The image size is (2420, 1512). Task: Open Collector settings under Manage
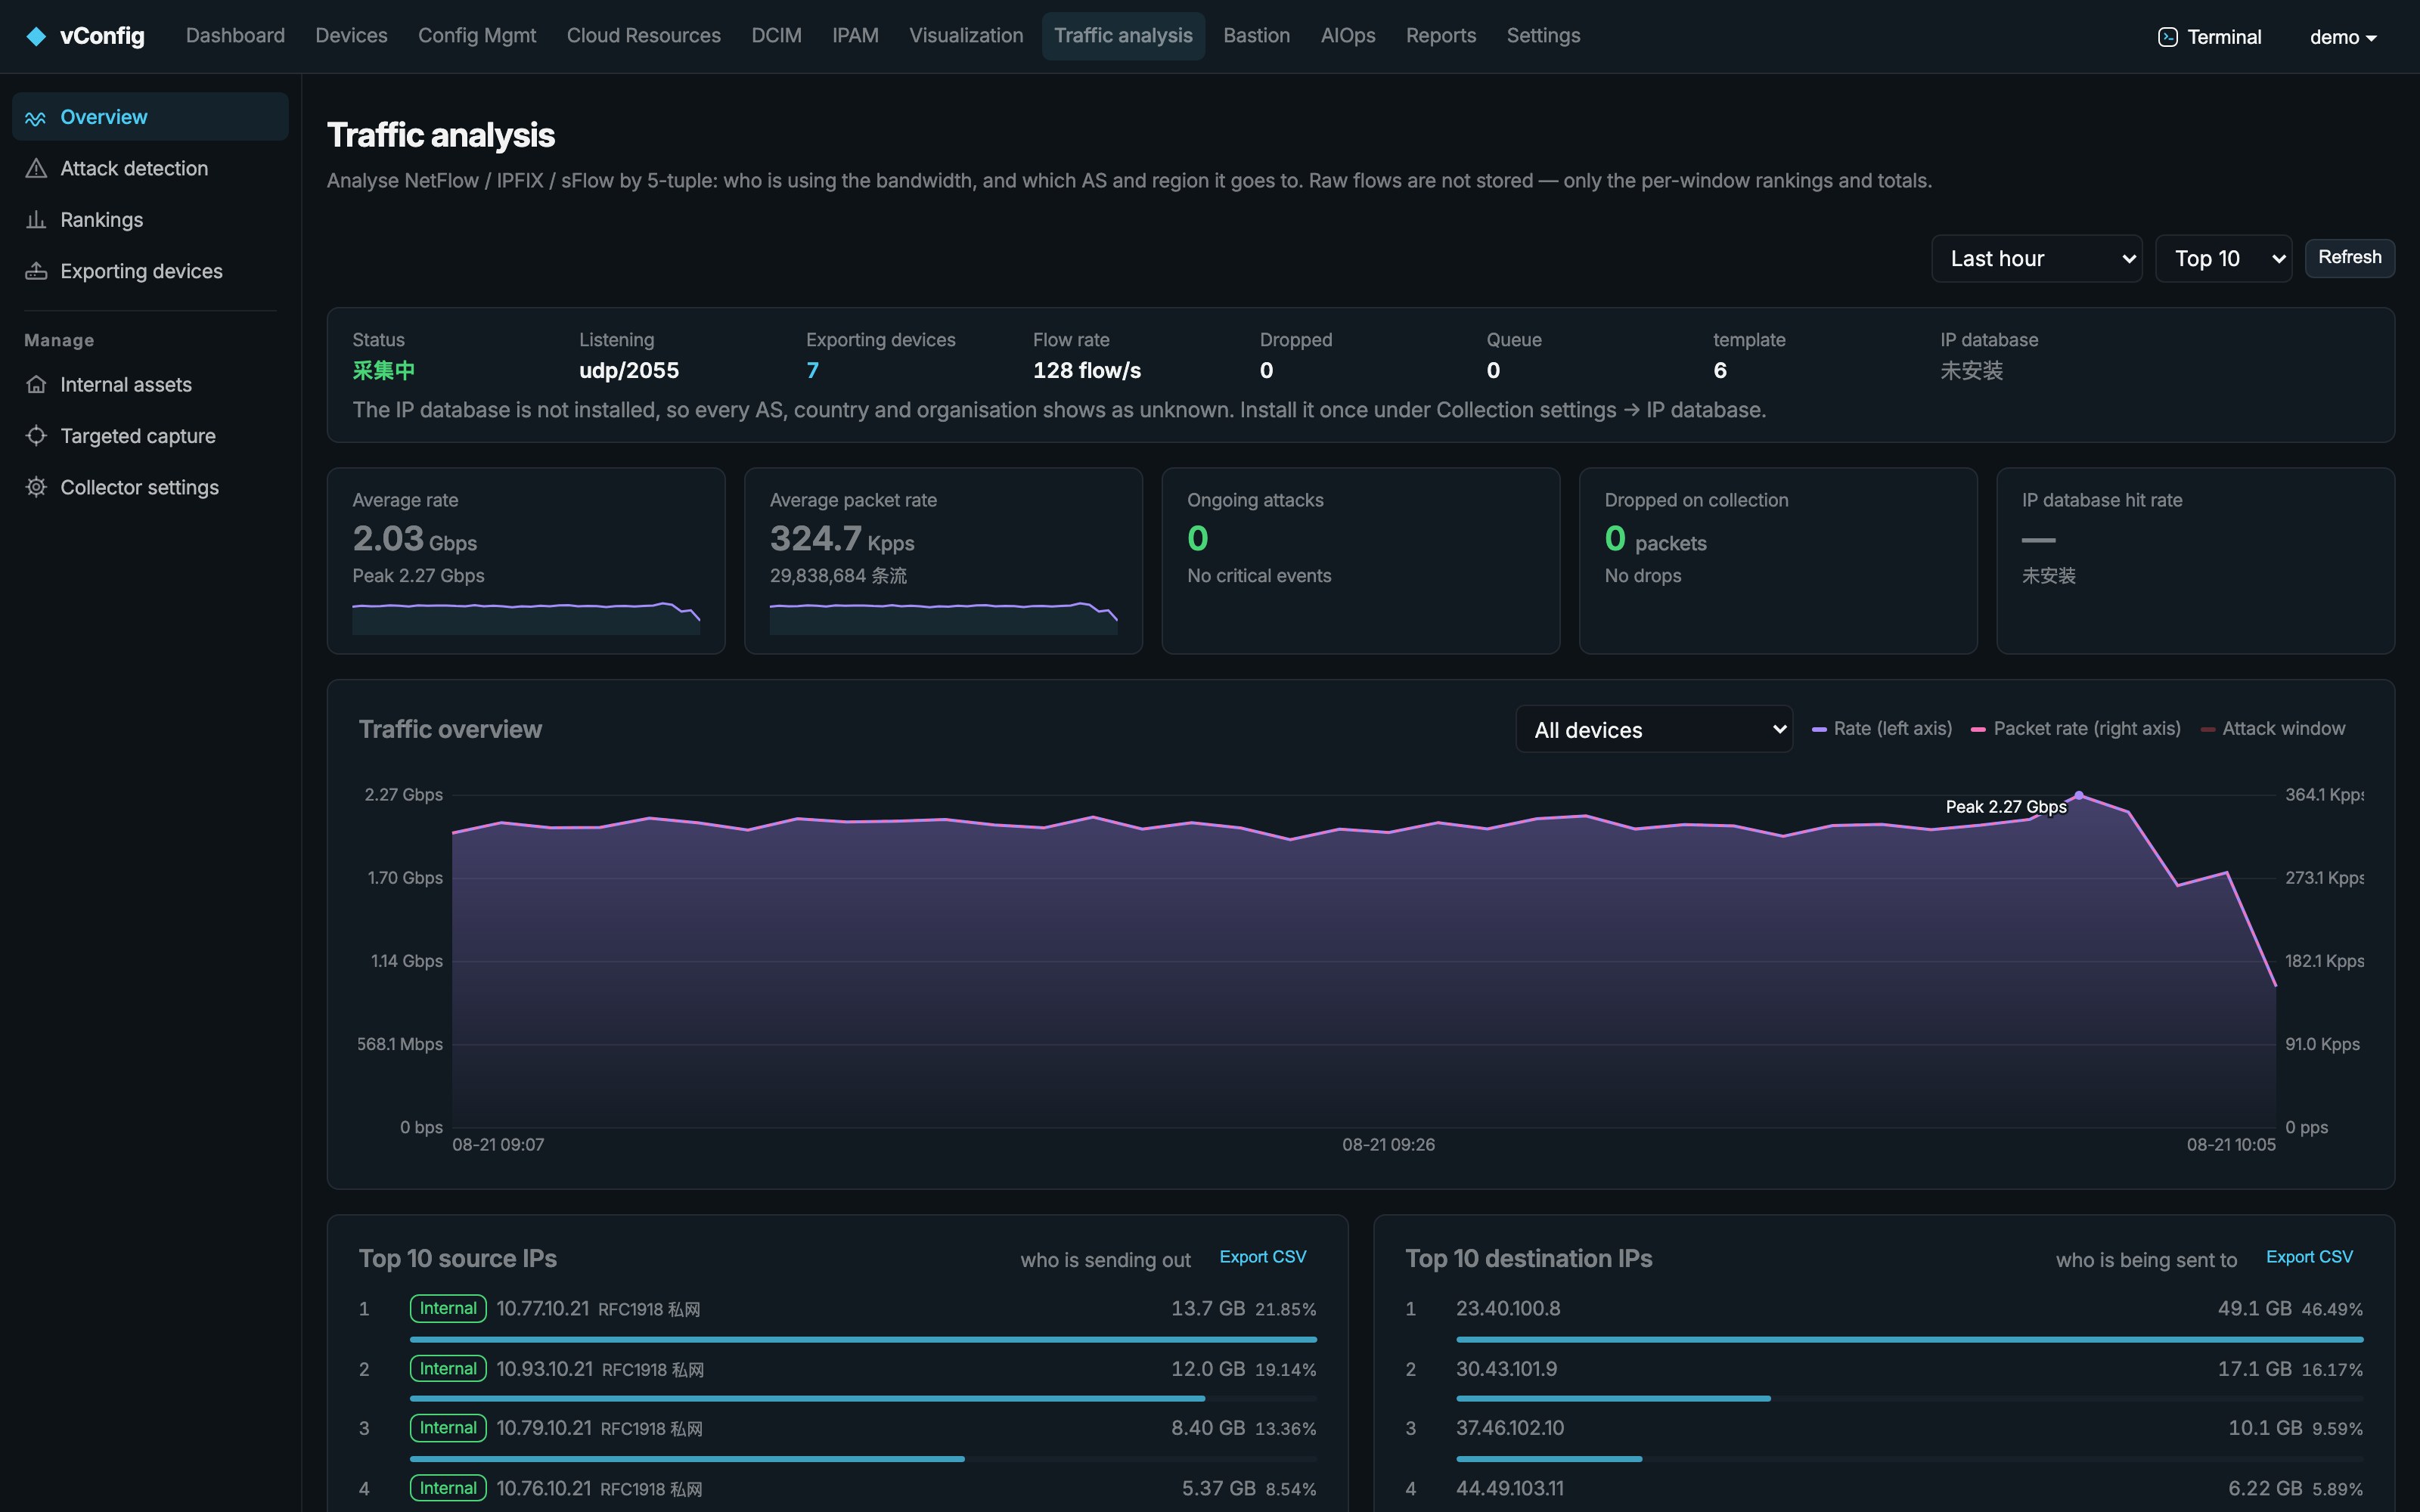(x=150, y=487)
